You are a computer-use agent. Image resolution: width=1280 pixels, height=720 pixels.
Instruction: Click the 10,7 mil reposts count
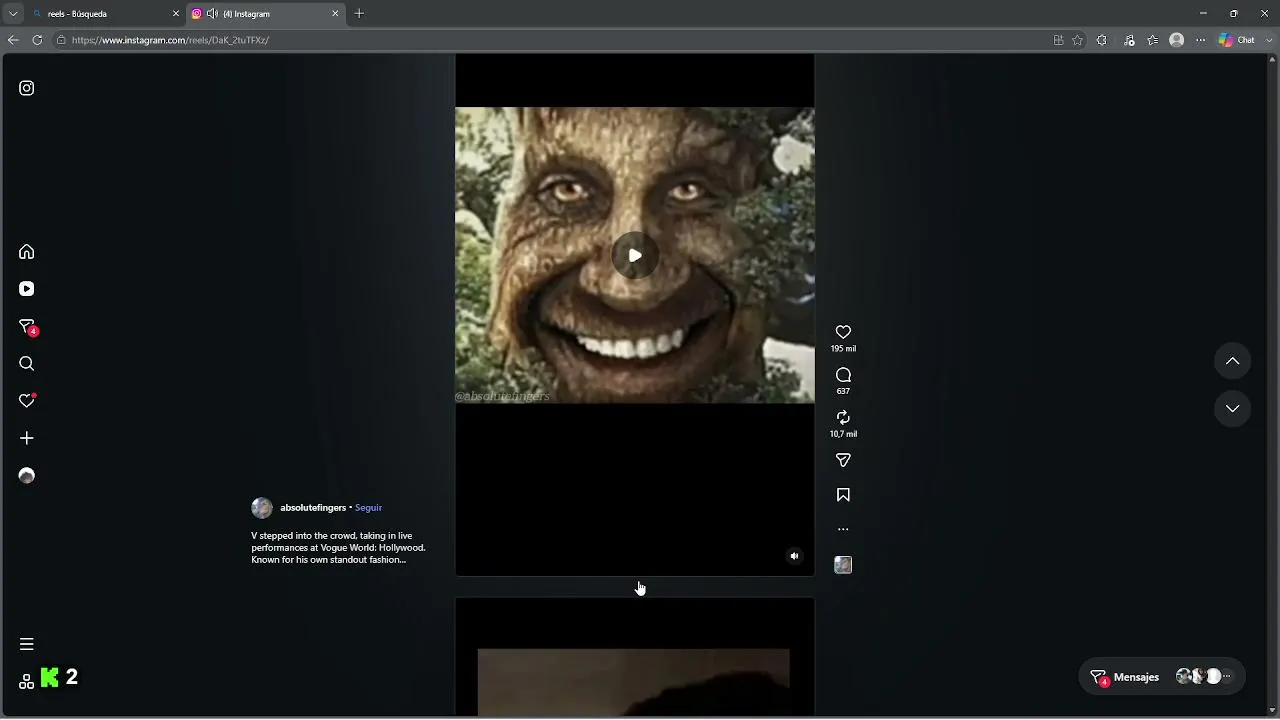point(843,434)
